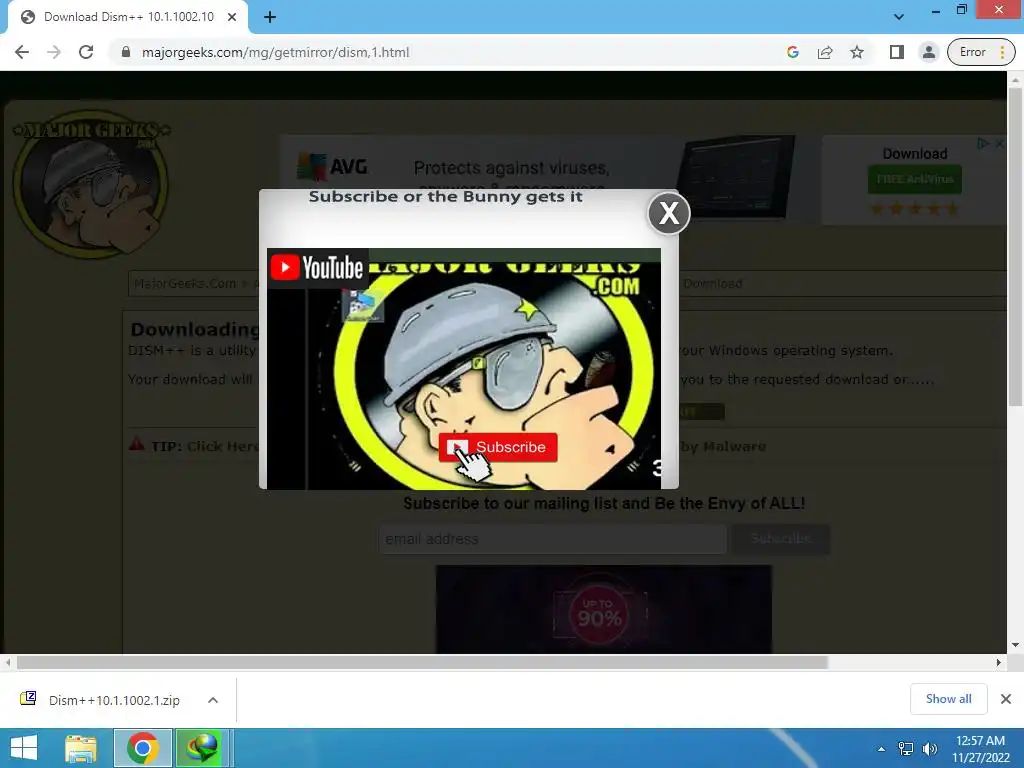Click the email address input field

552,539
